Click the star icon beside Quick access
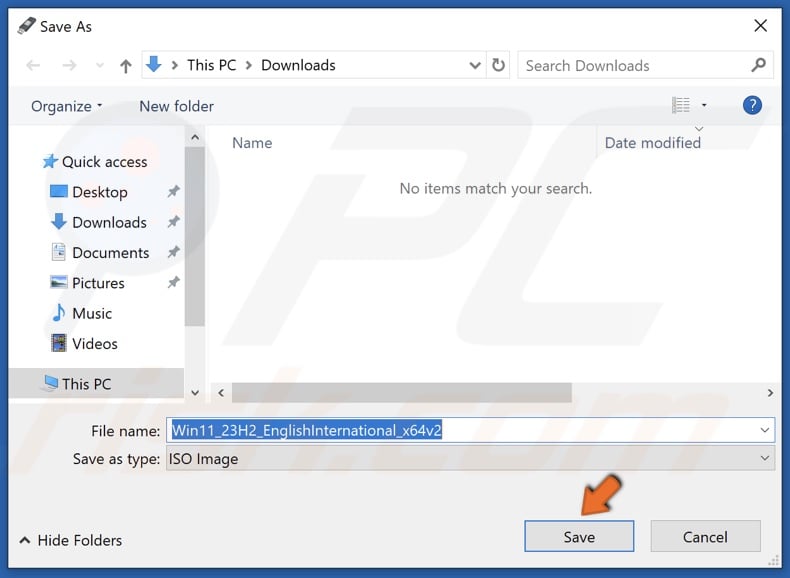 tap(50, 161)
